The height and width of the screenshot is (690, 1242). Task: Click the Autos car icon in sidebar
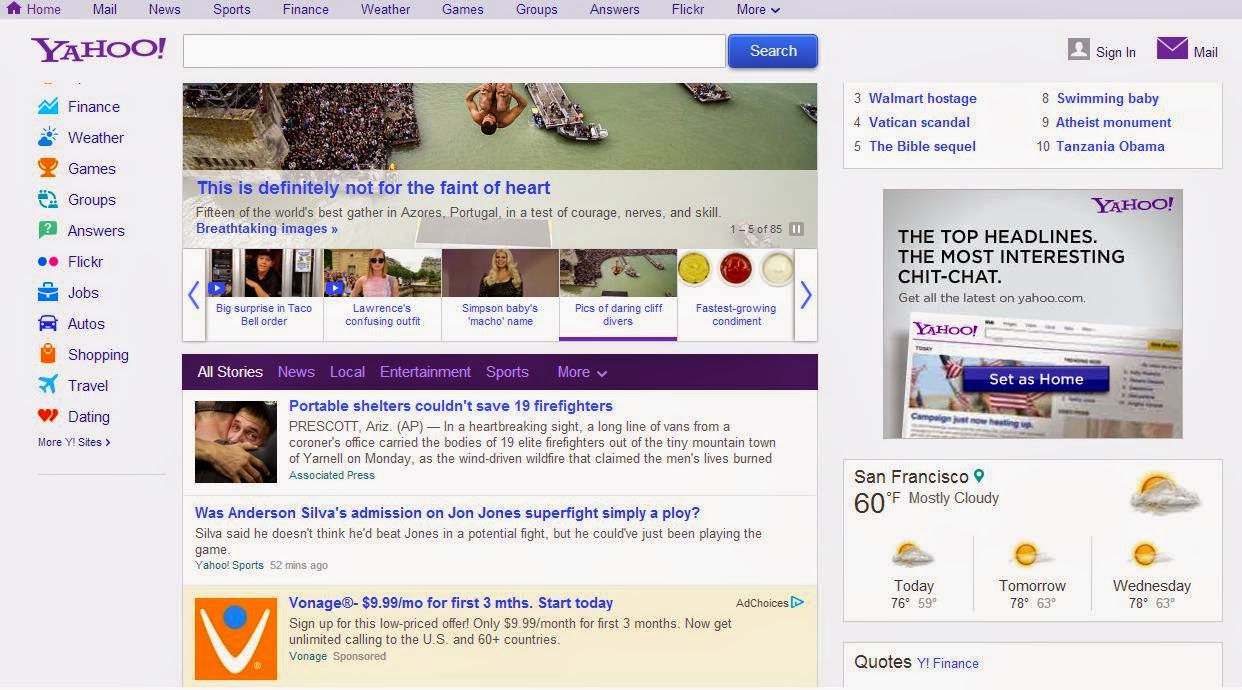[x=48, y=323]
